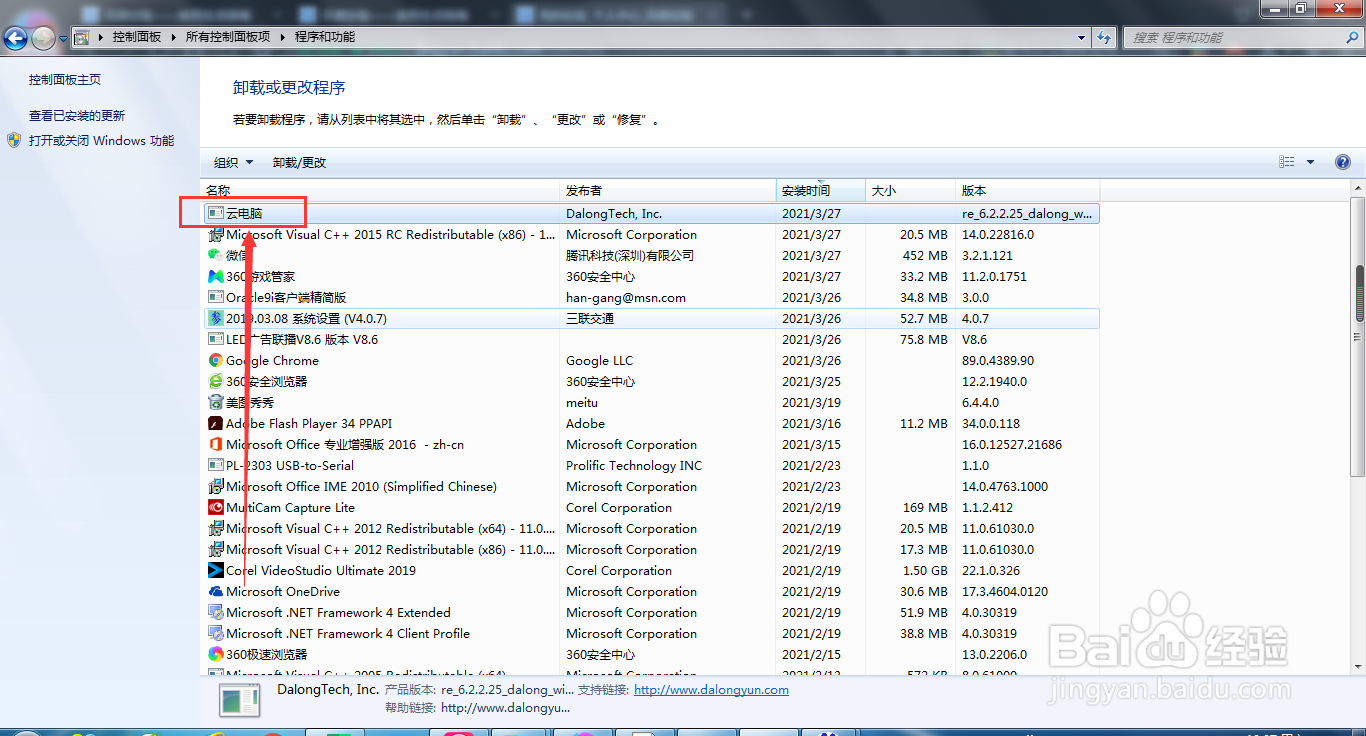Click the 程序和功能 breadcrumb

(x=325, y=37)
